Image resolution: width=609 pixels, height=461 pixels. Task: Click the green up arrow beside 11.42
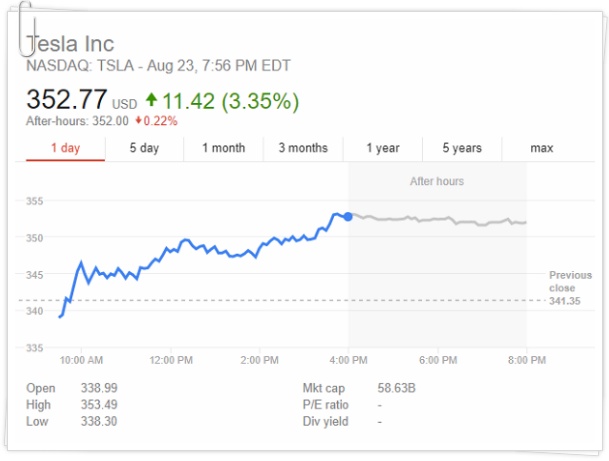(151, 100)
